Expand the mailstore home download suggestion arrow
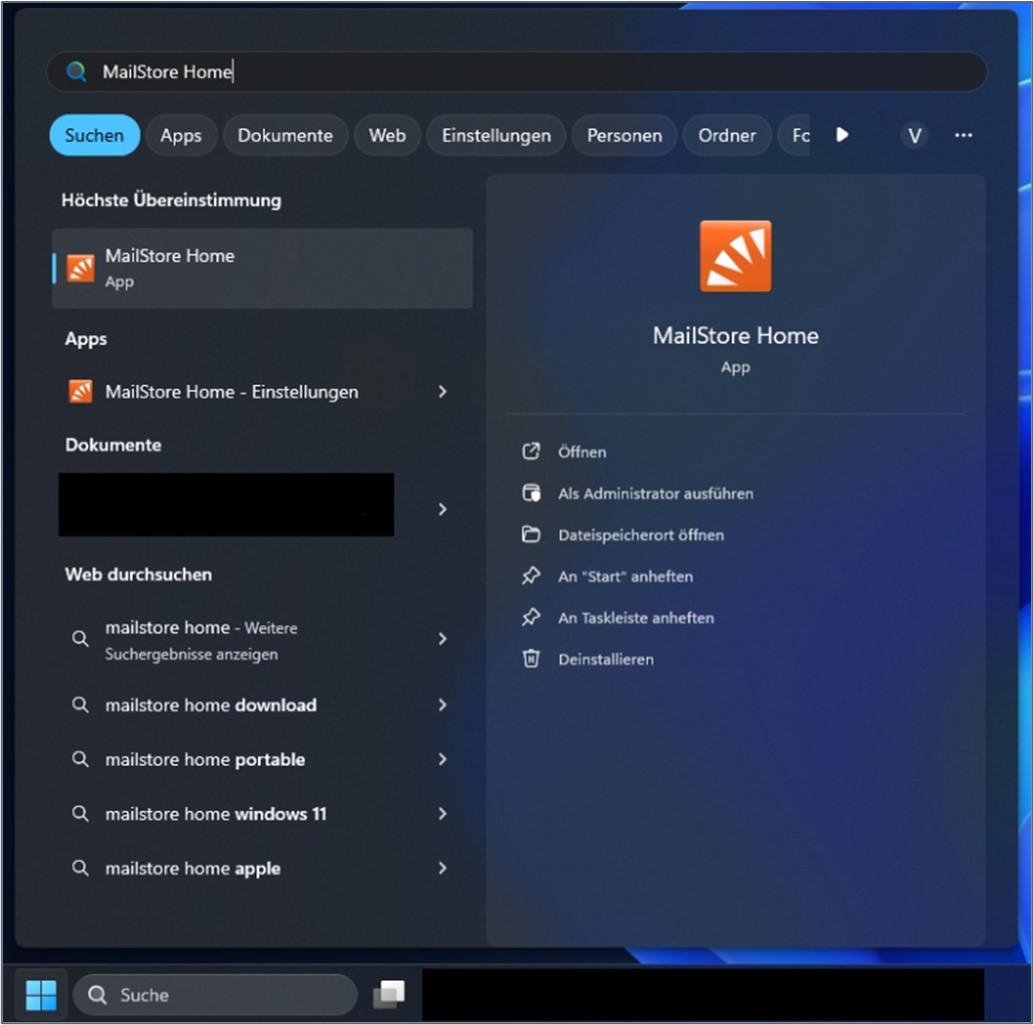Screen dimensions: 1034x1025 pyautogui.click(x=442, y=705)
